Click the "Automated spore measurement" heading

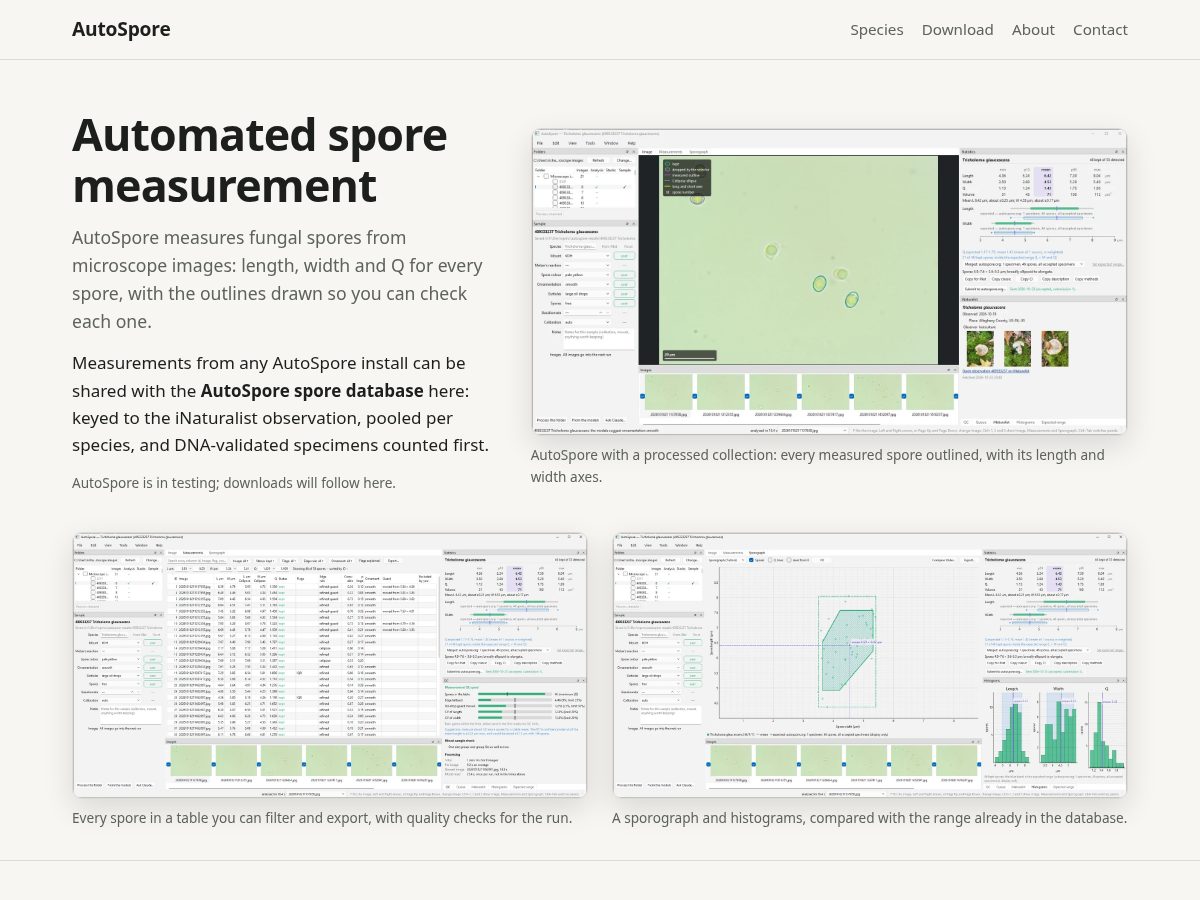point(260,160)
